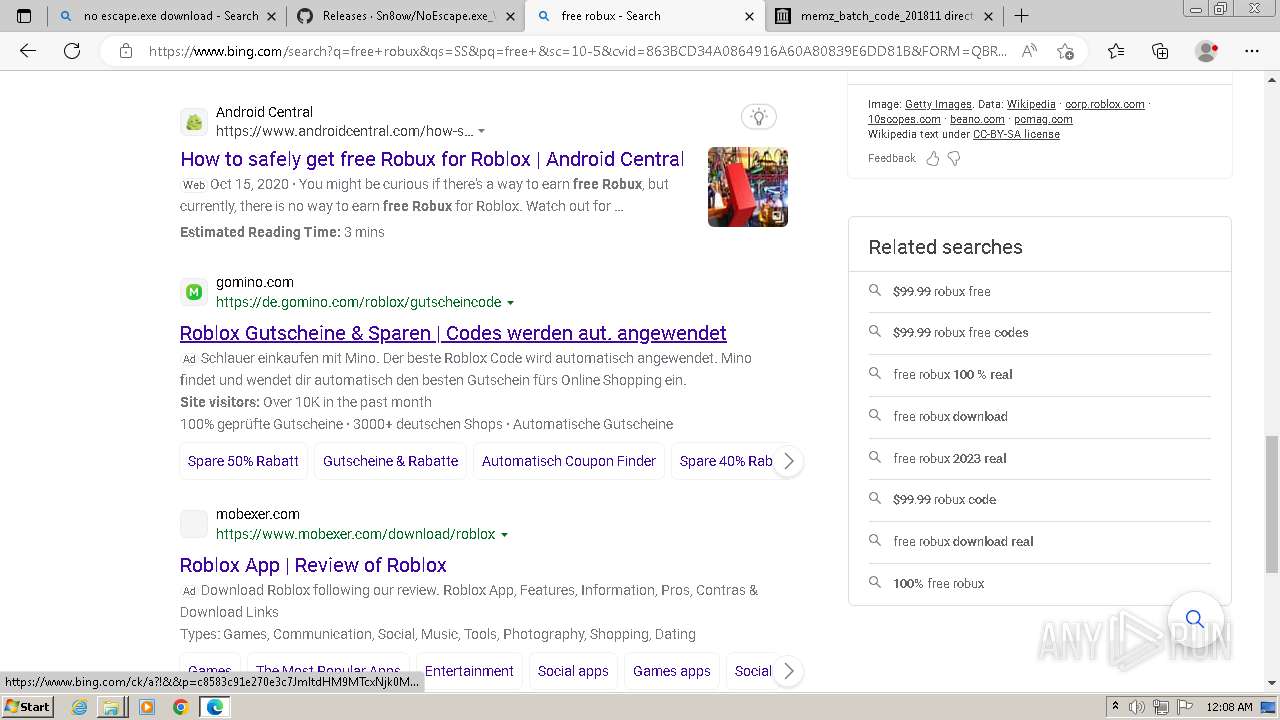
Task: Open the tab actions menu icon
Action: pos(24,16)
